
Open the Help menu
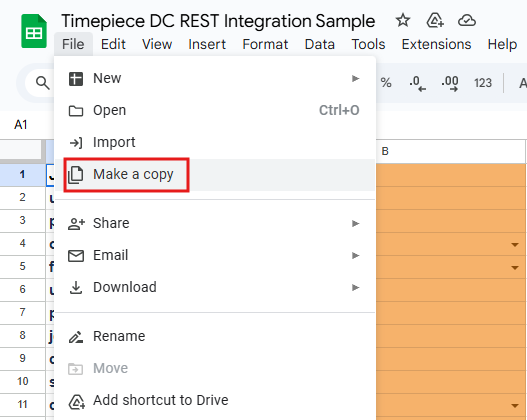502,44
